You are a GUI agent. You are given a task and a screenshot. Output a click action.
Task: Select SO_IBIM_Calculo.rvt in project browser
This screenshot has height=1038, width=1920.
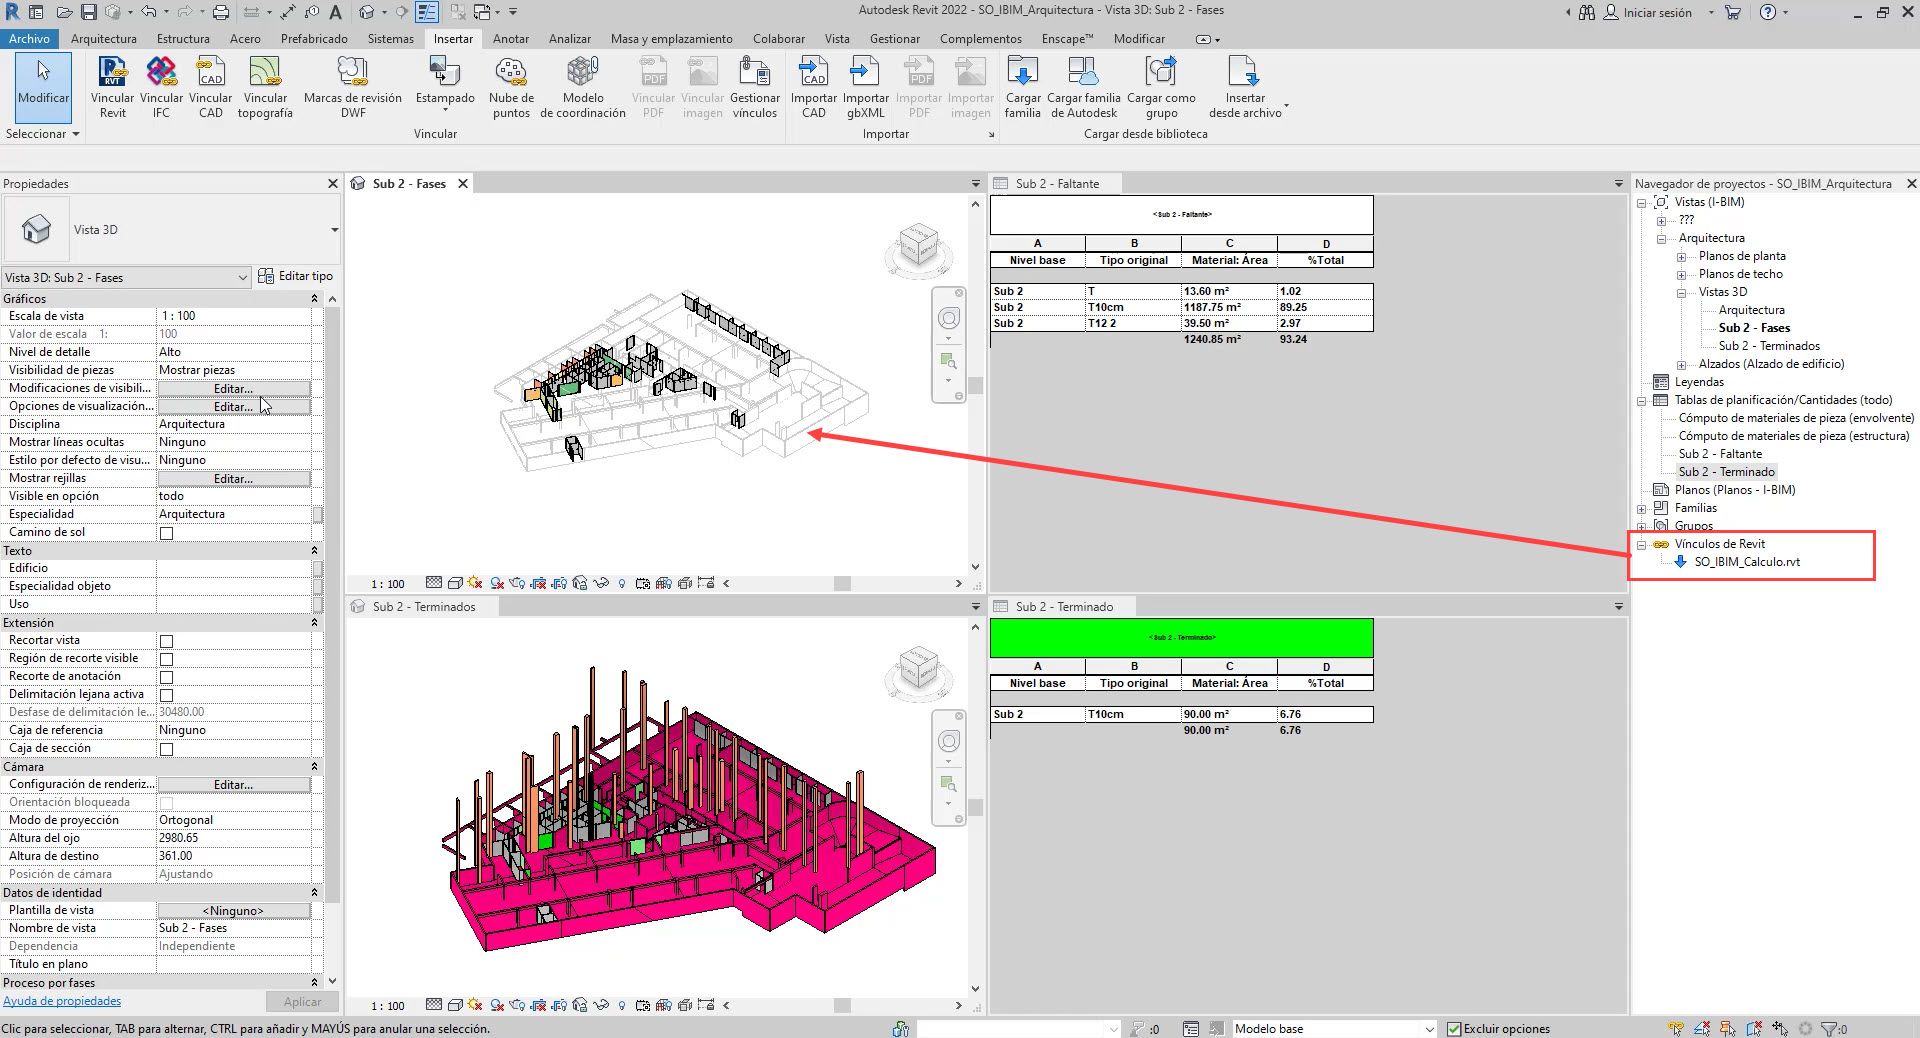(x=1746, y=562)
